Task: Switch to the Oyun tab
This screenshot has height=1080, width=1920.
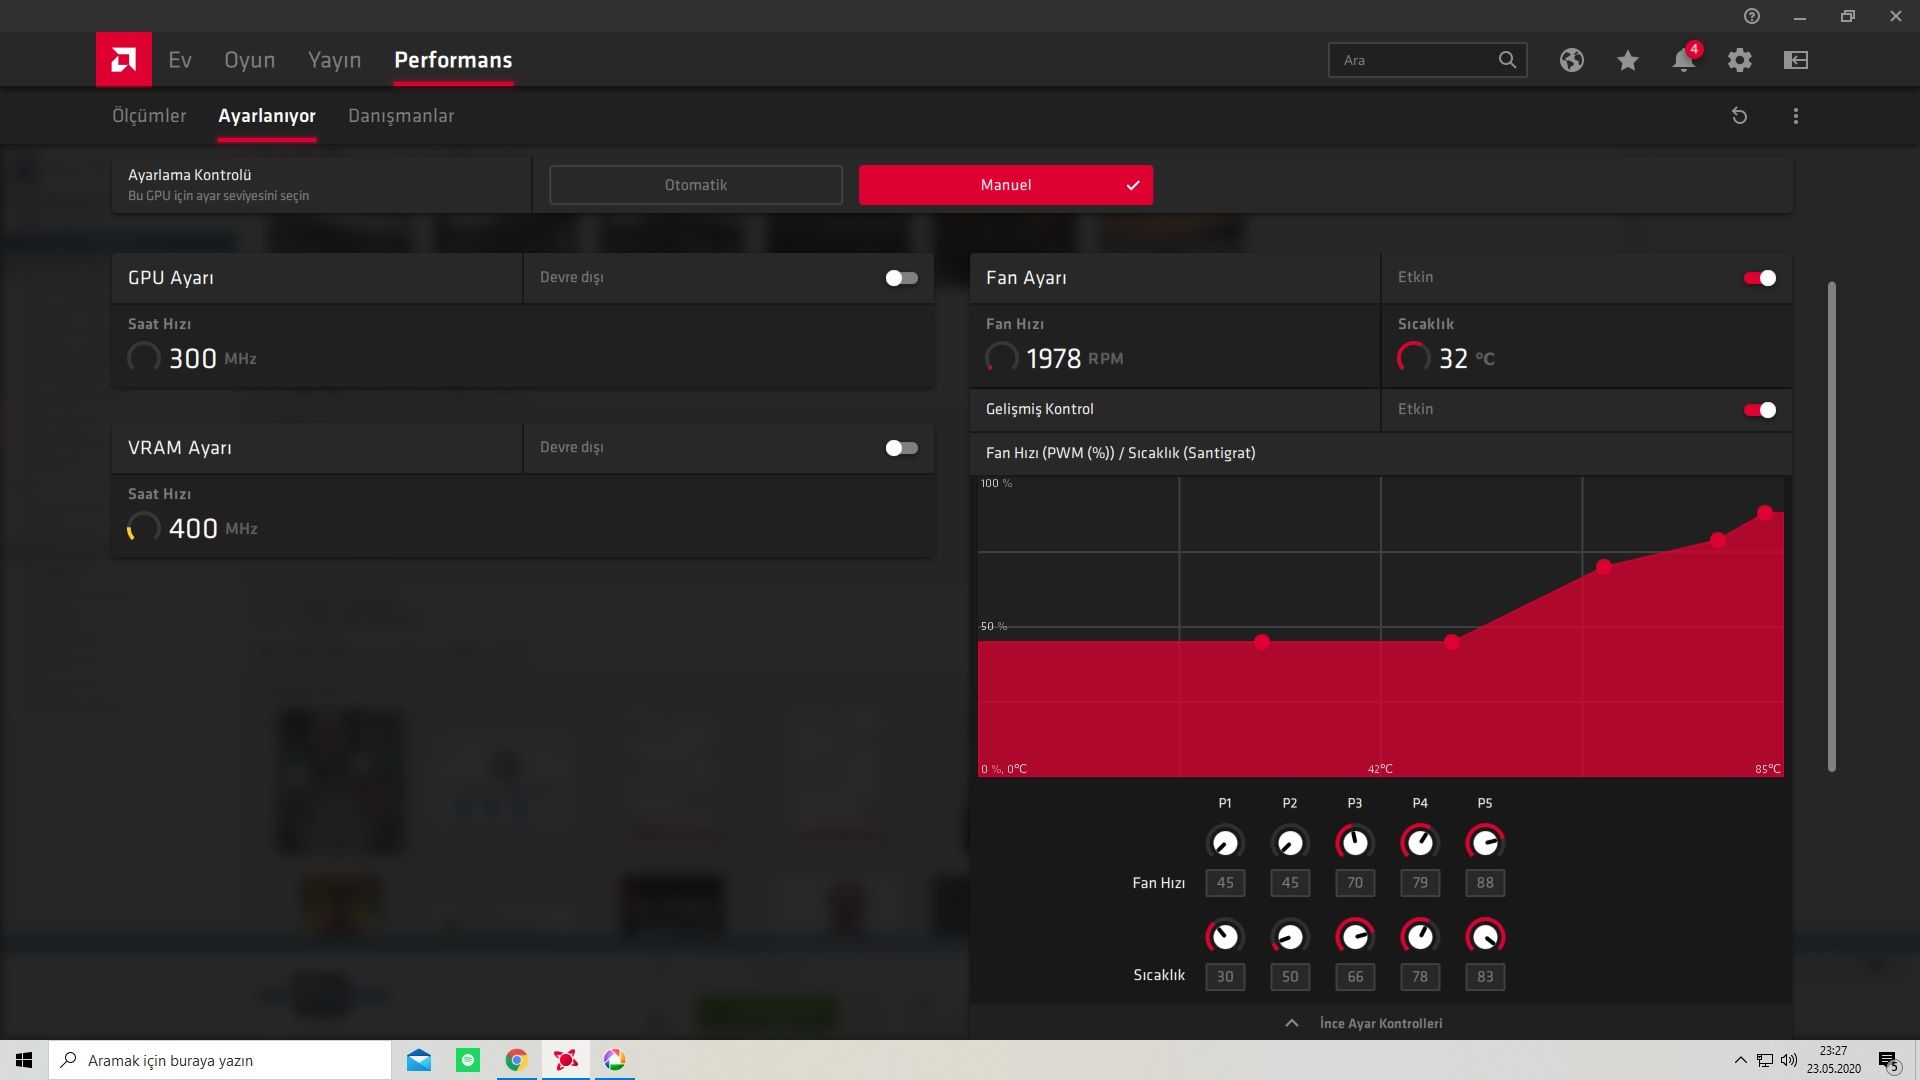Action: pyautogui.click(x=249, y=60)
